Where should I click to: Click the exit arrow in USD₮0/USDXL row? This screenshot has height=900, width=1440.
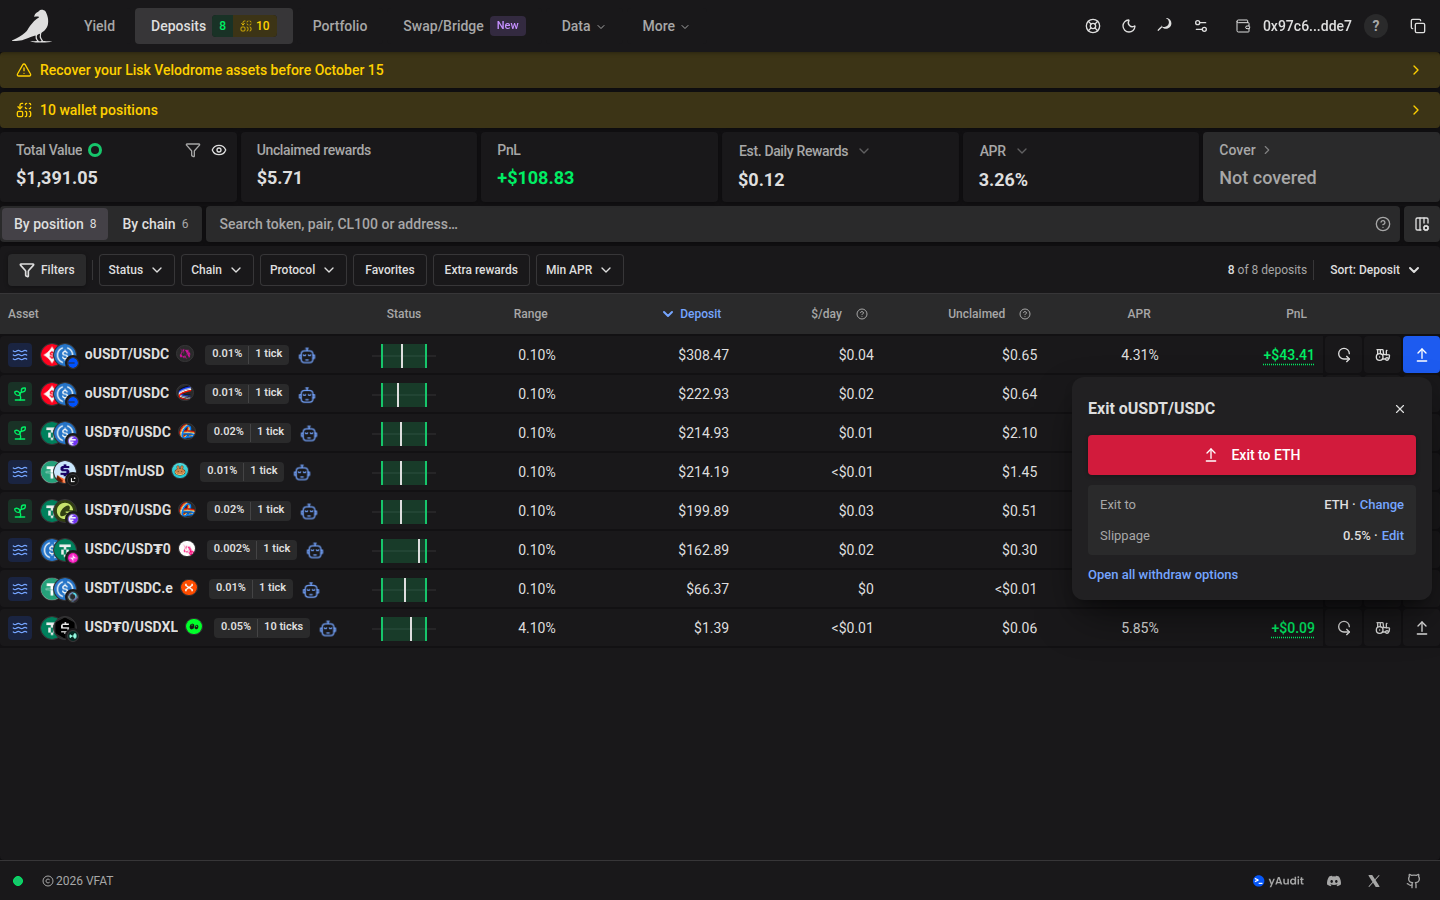point(1422,628)
